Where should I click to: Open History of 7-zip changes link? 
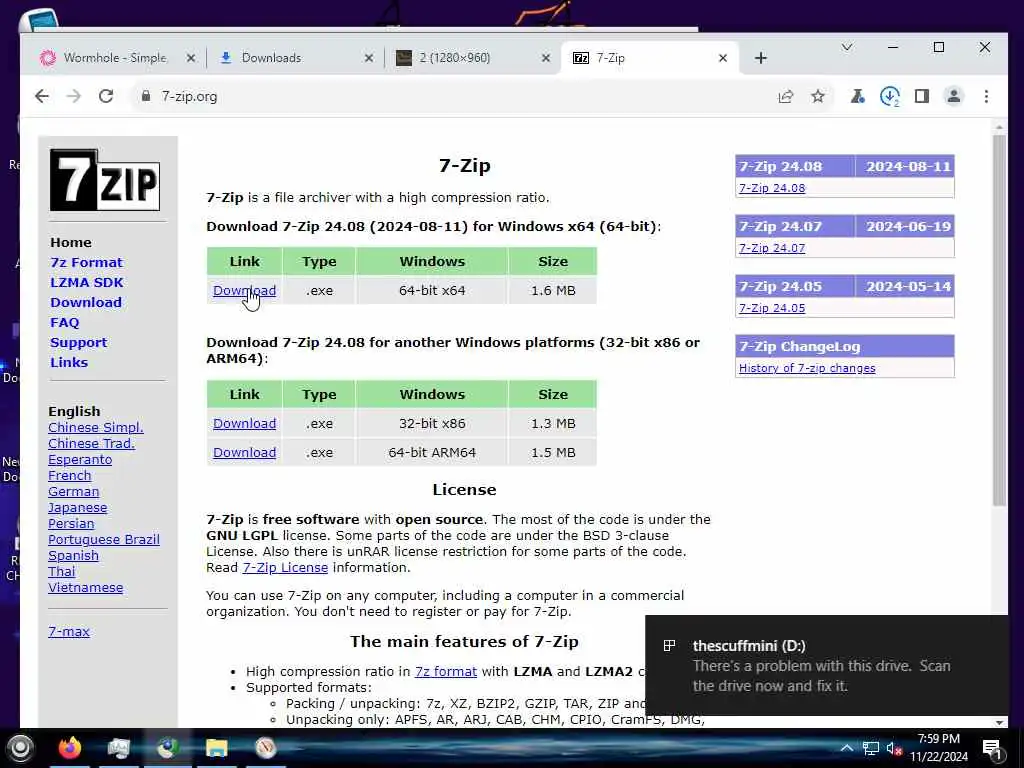click(x=807, y=368)
